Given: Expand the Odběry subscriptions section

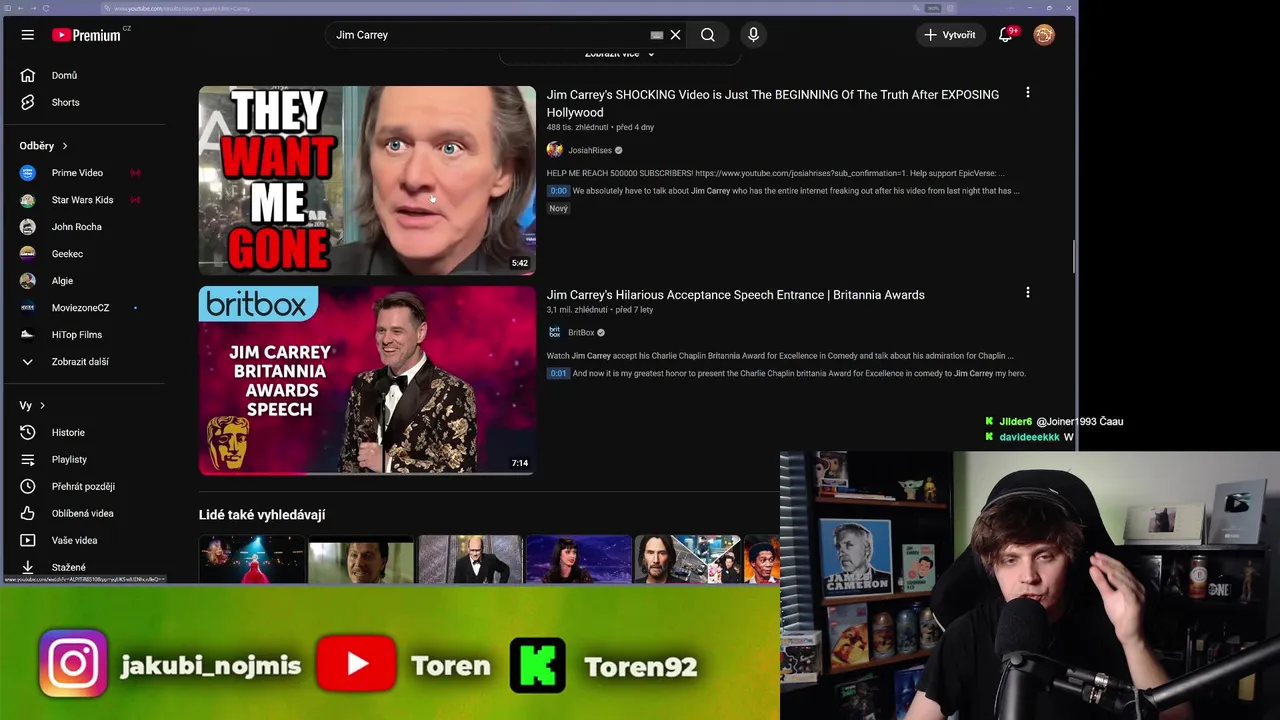Looking at the screenshot, I should click(44, 146).
